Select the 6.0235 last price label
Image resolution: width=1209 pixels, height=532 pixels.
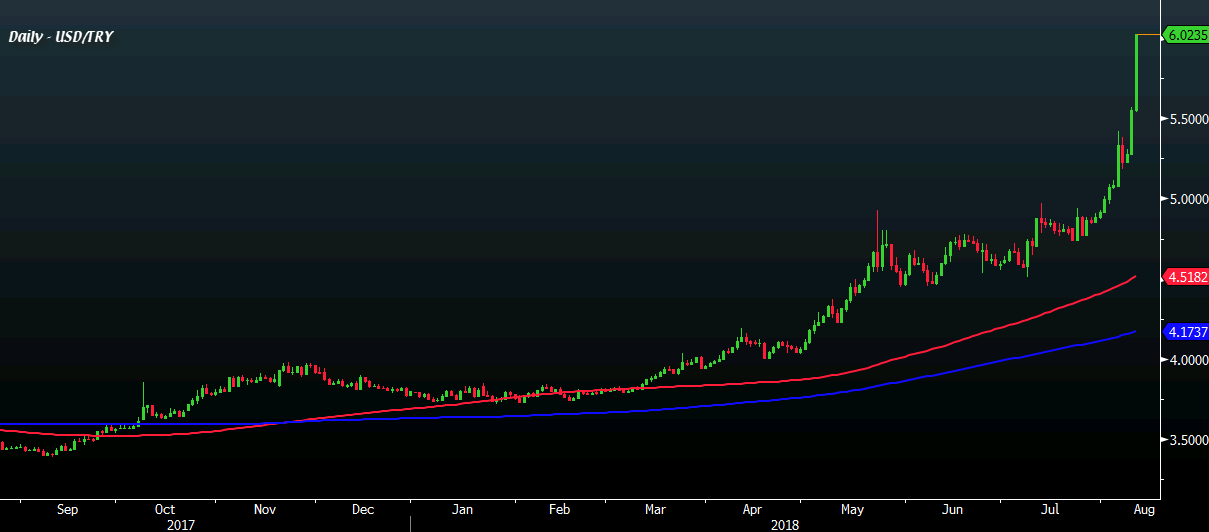[x=1187, y=35]
